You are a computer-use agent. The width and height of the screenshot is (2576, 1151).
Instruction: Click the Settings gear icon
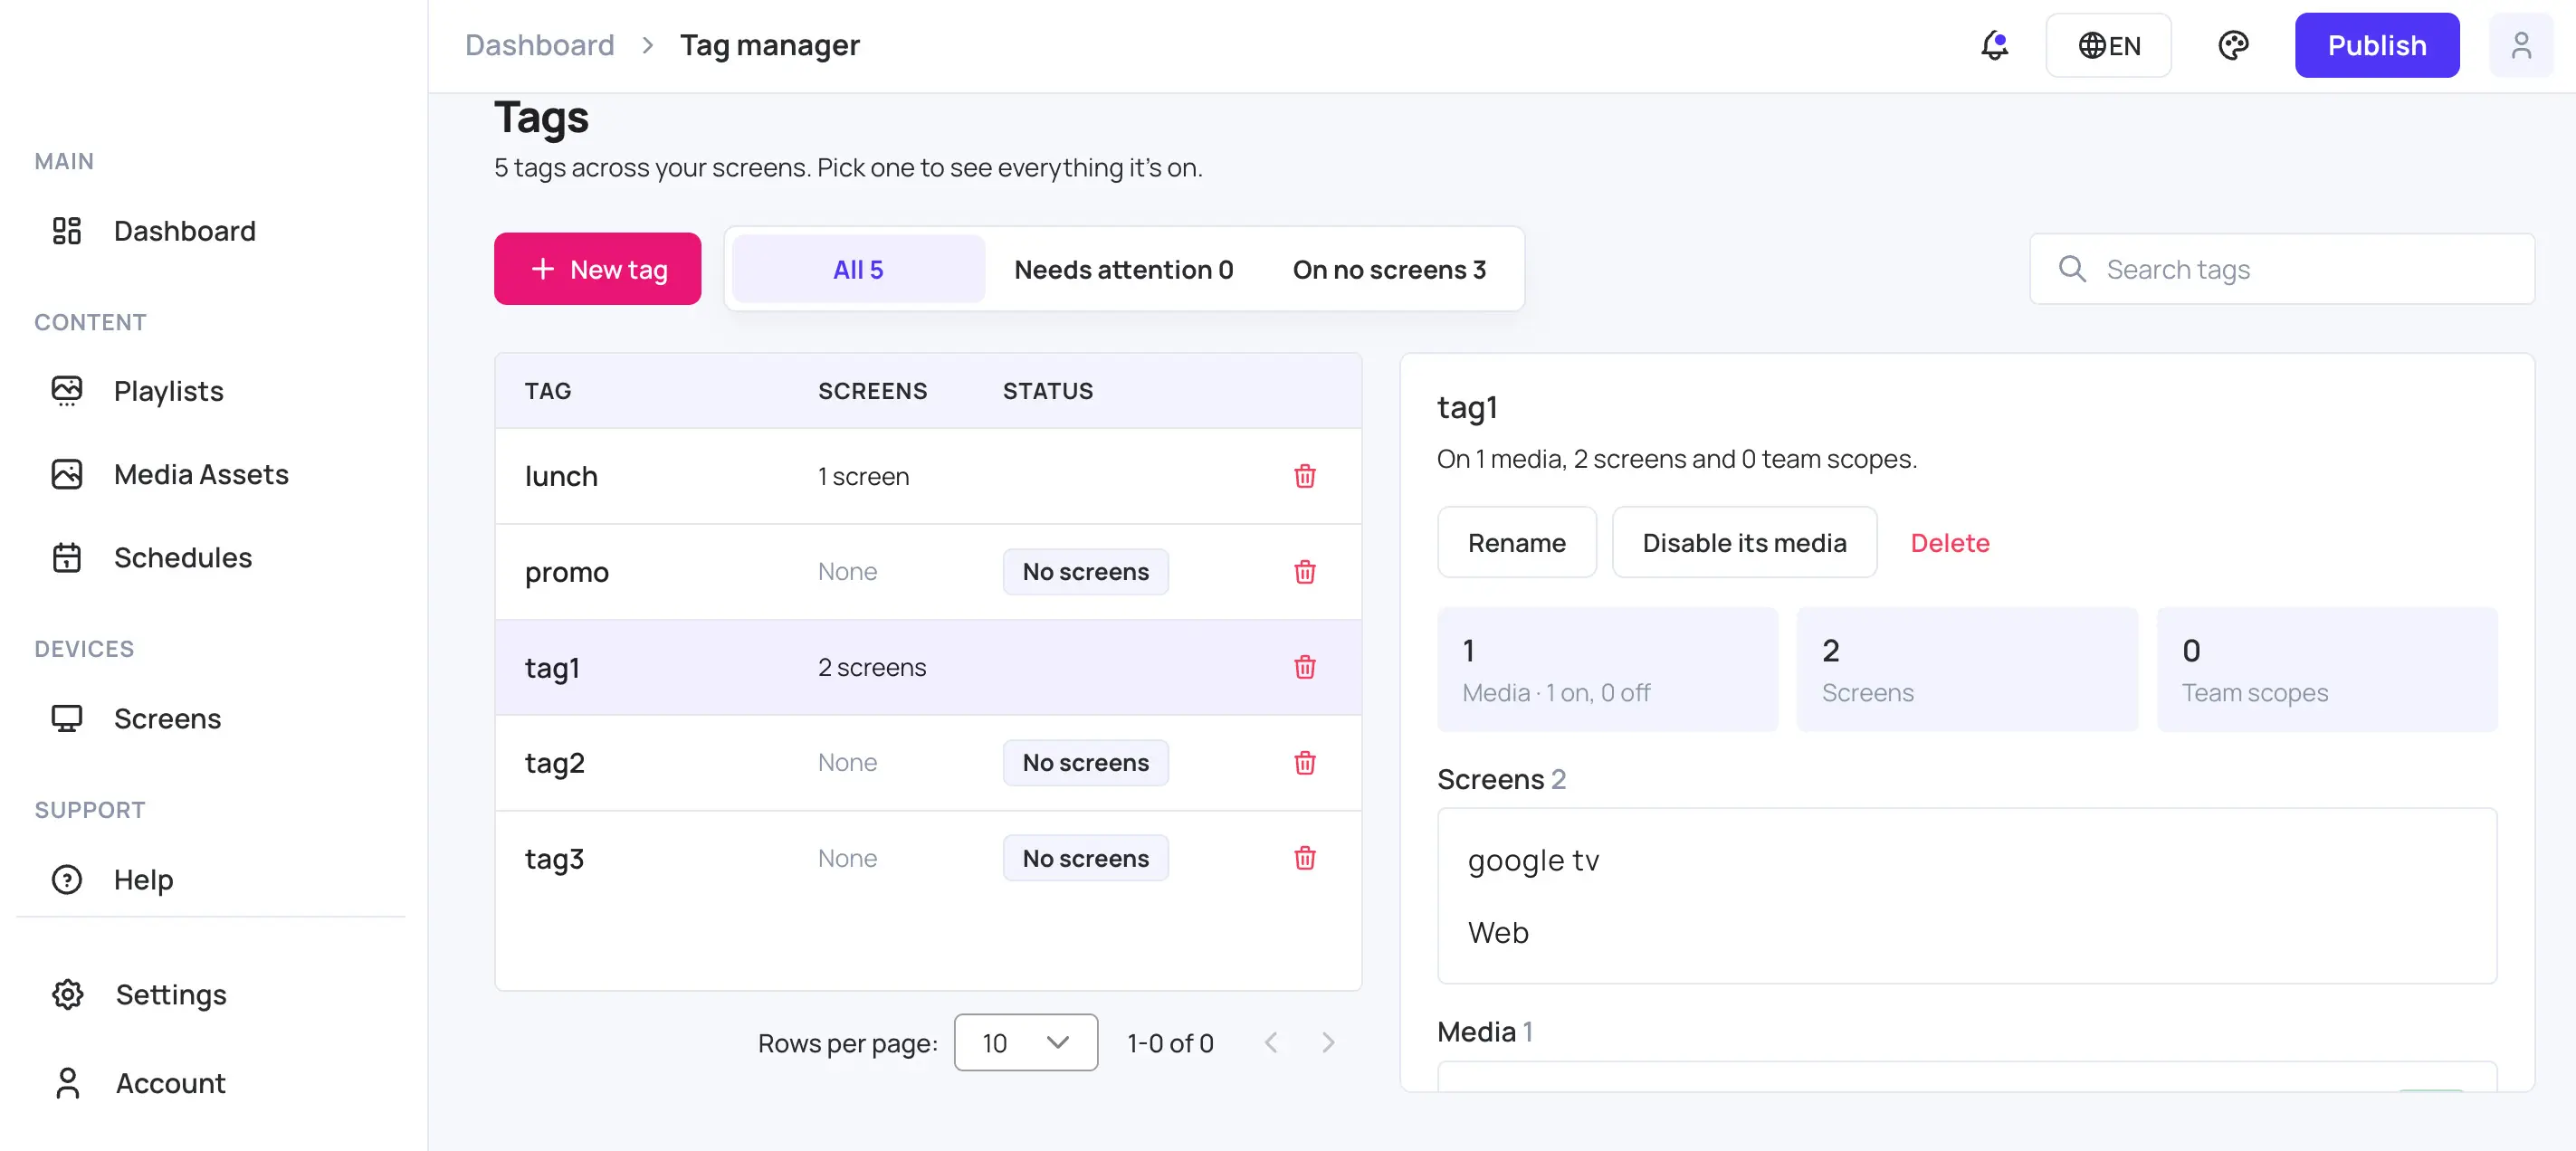click(x=68, y=994)
